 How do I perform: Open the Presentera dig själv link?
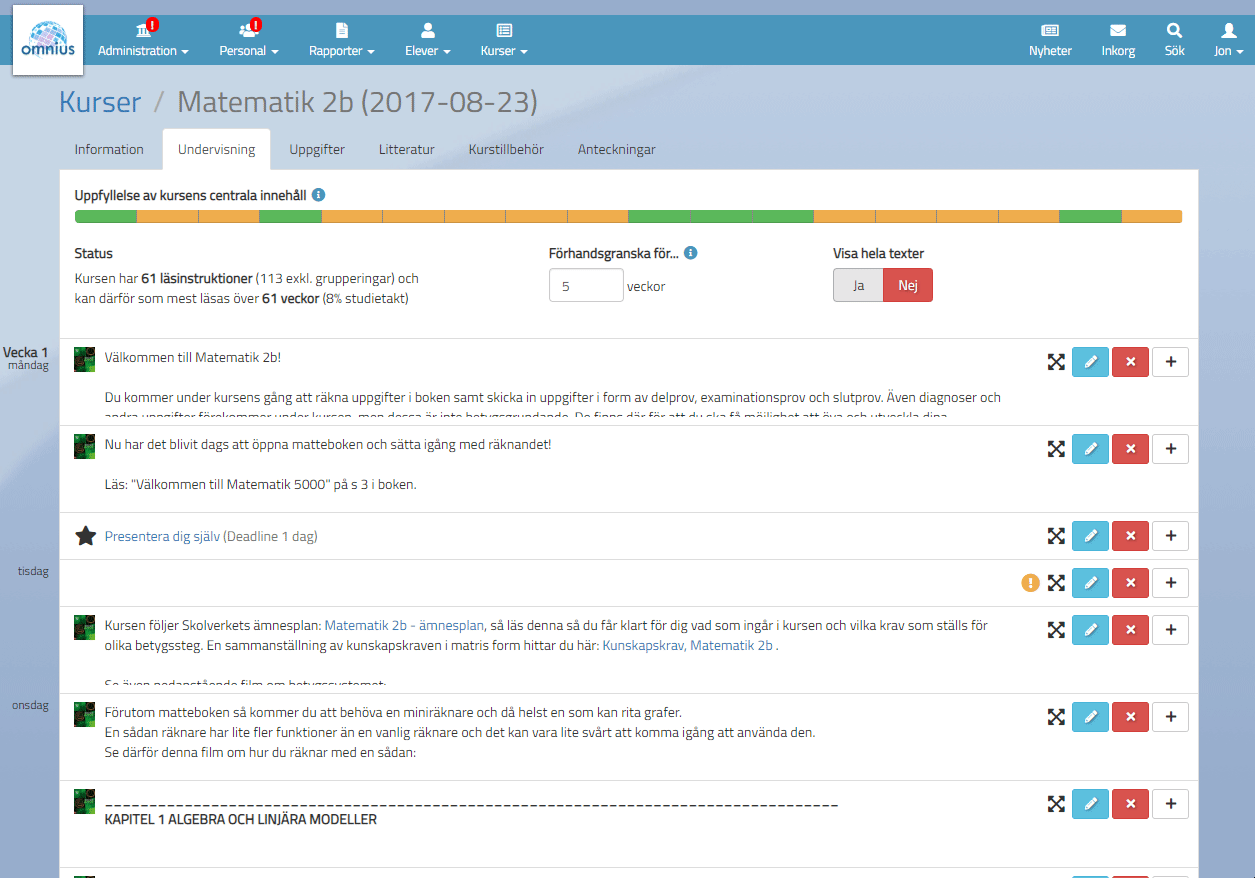point(161,537)
